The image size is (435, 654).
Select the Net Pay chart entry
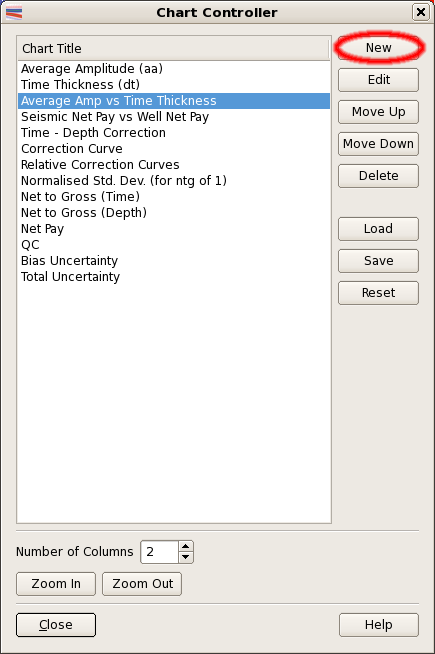point(174,229)
